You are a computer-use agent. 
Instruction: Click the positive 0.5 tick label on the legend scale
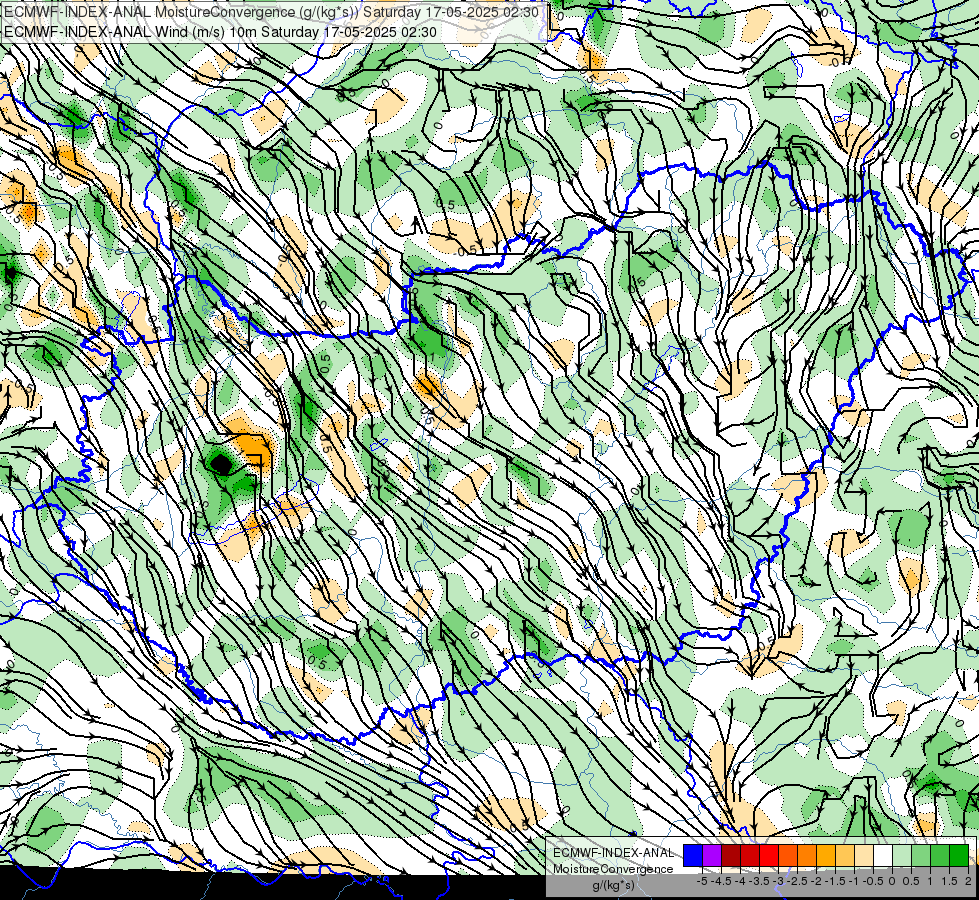pos(911,881)
